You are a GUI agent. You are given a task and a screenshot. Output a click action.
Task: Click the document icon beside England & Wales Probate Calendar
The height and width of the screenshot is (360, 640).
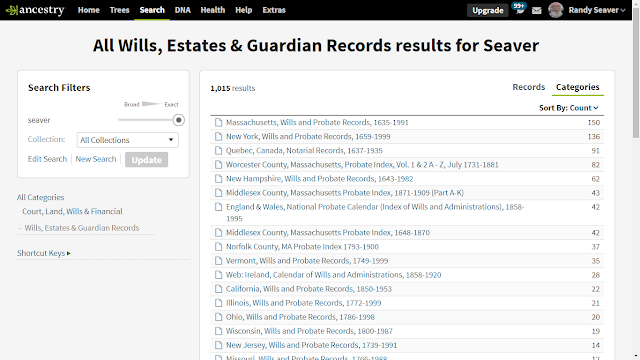219,207
